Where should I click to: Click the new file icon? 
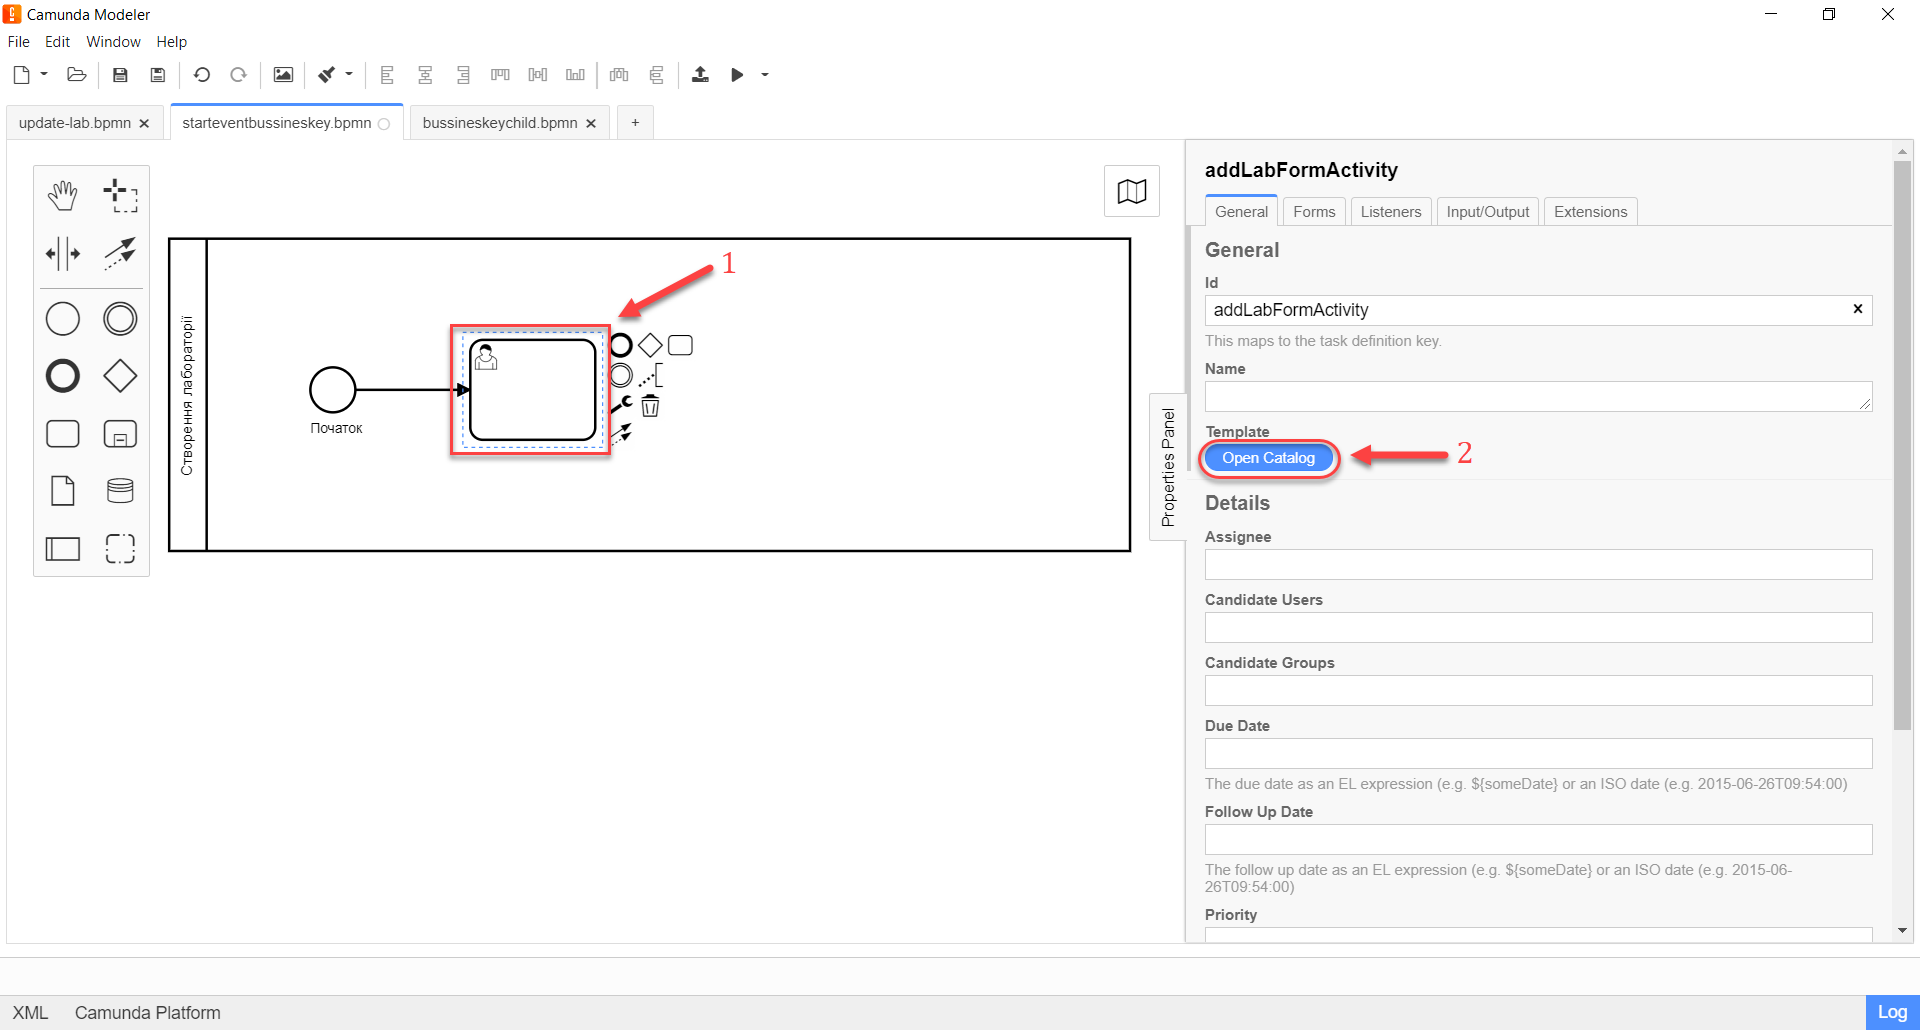(x=21, y=75)
